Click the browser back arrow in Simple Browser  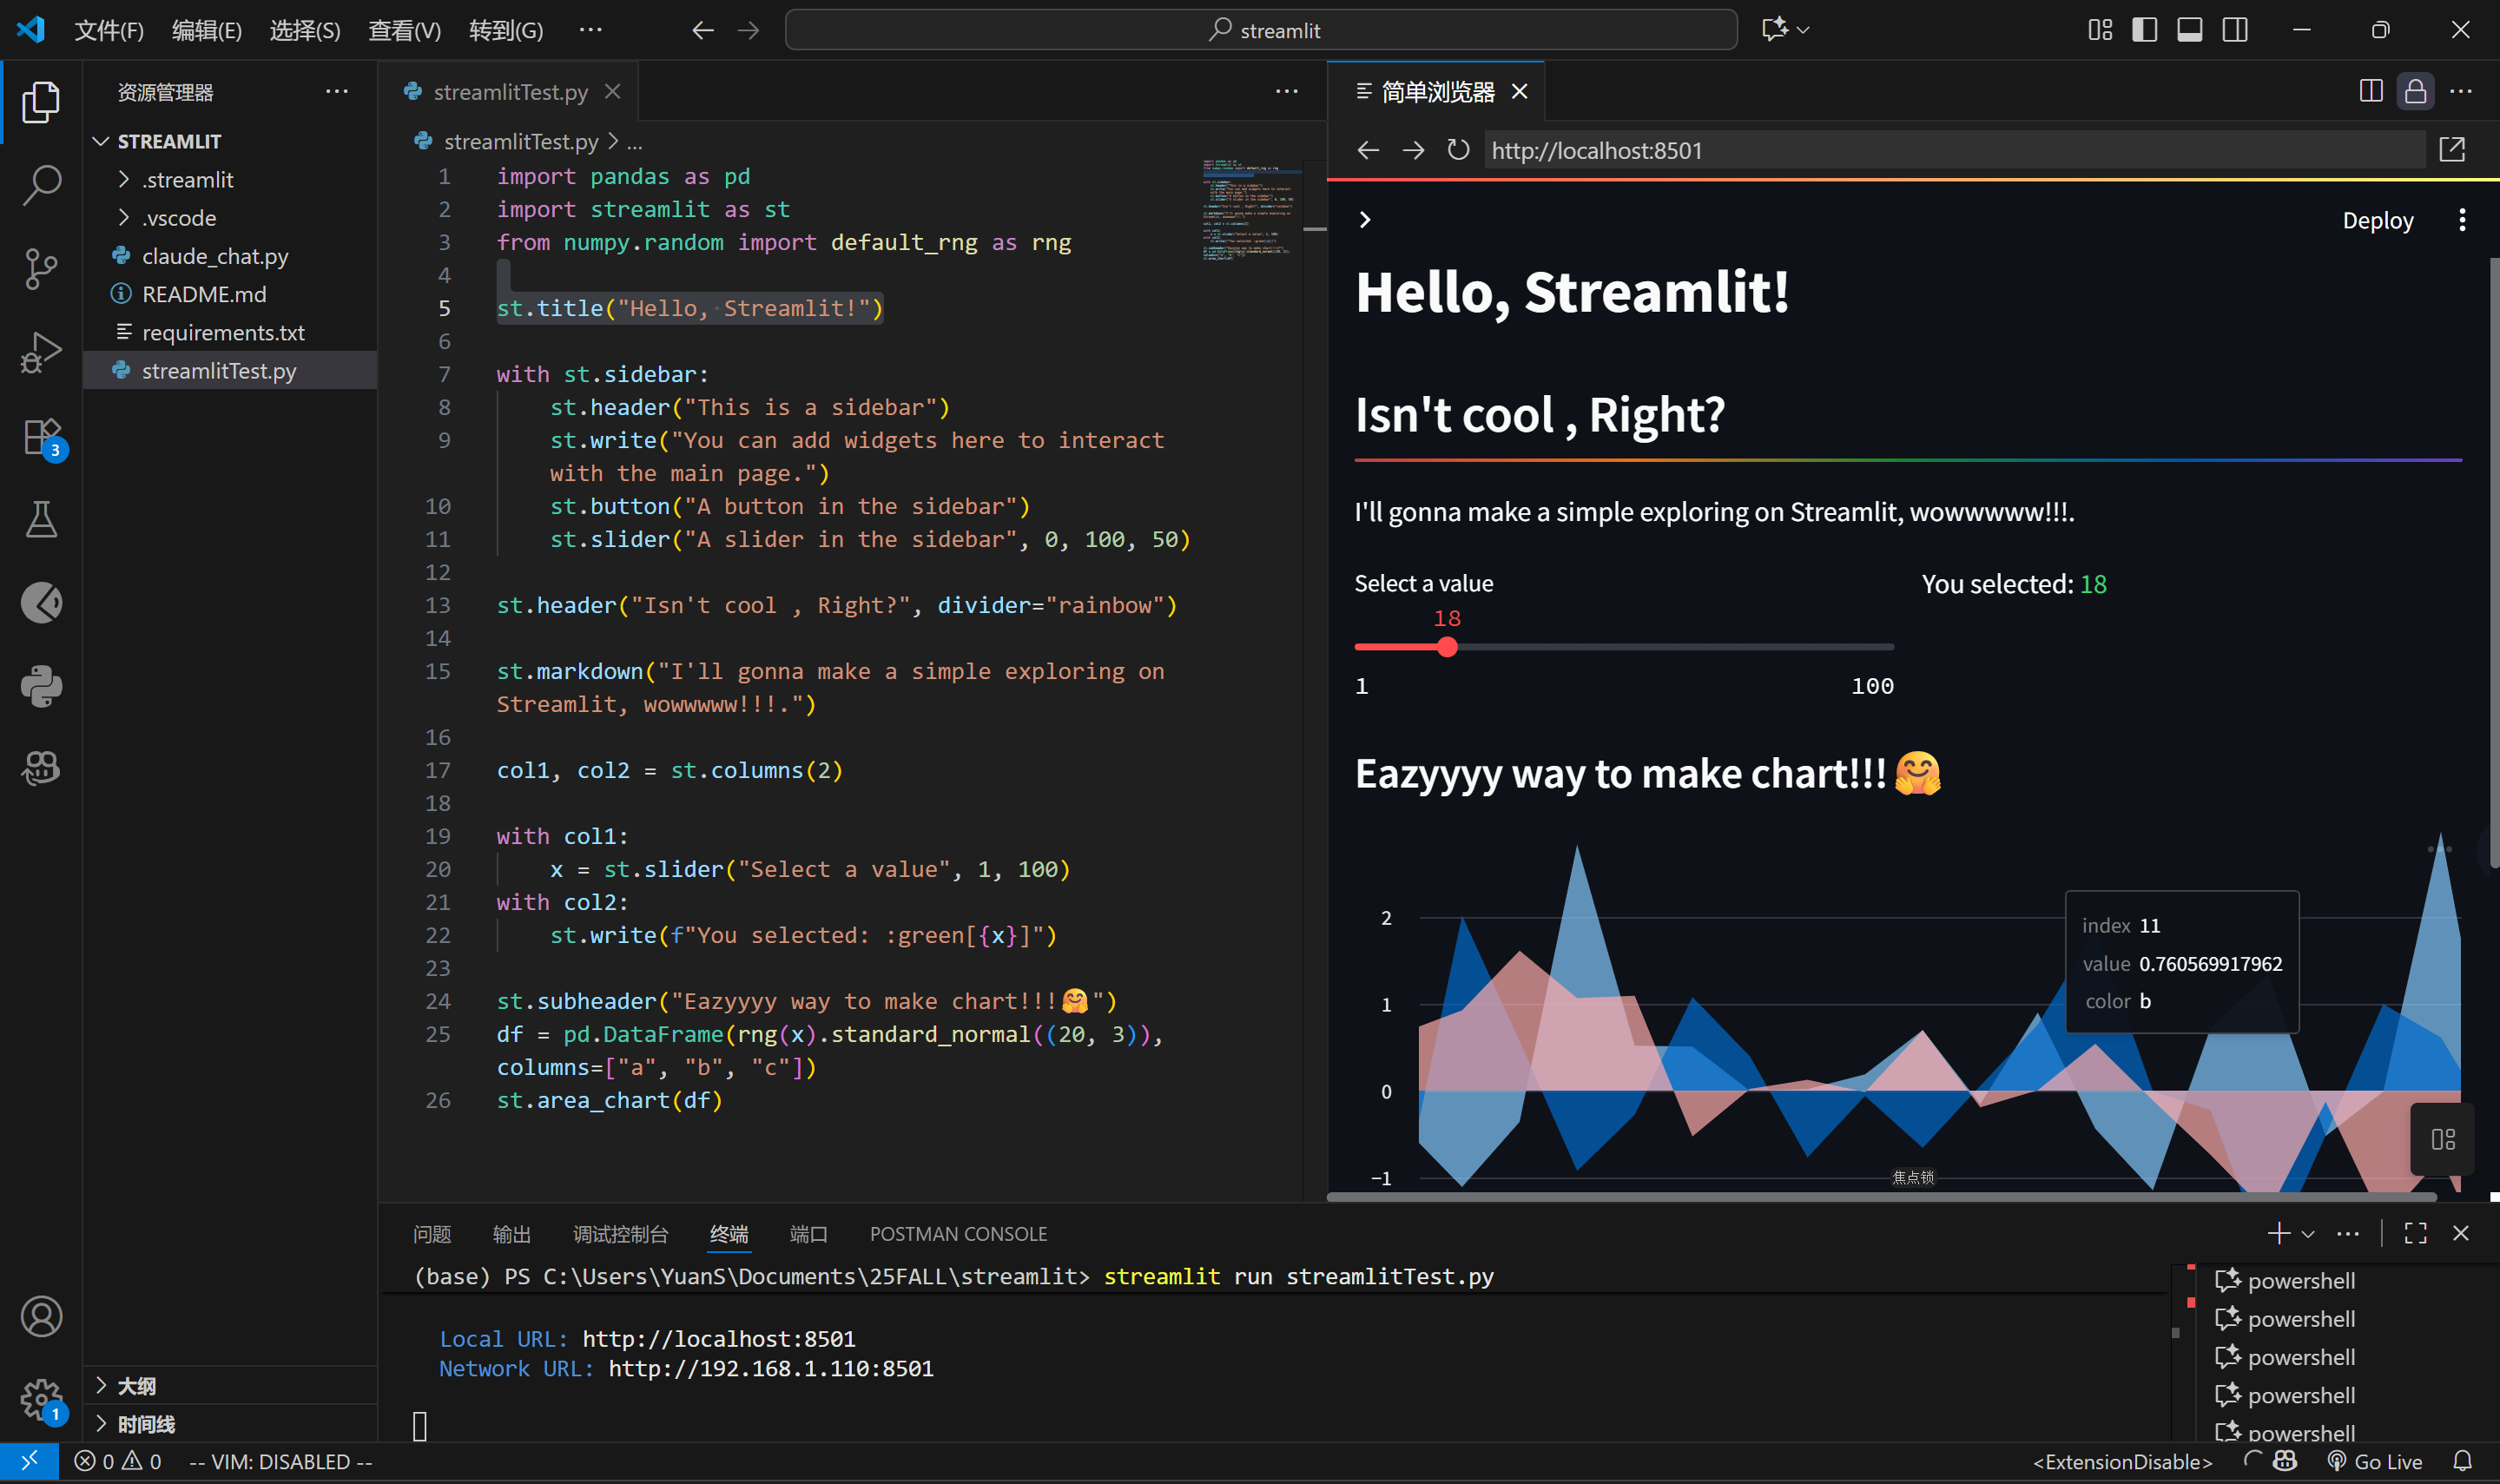coord(1367,150)
